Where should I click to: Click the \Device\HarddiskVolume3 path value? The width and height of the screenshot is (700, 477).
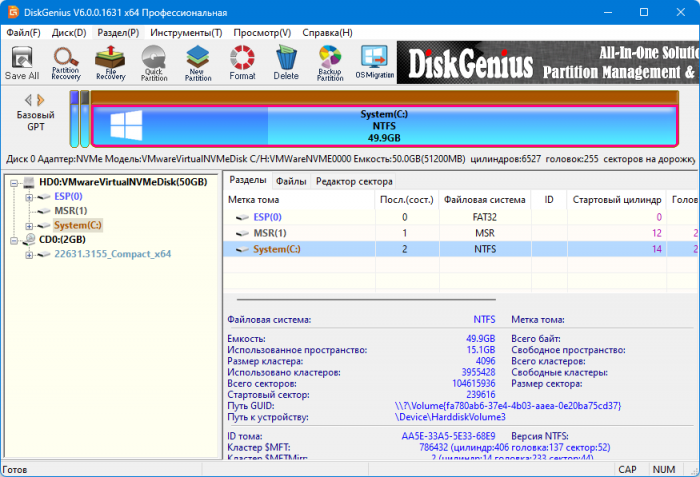[450, 417]
